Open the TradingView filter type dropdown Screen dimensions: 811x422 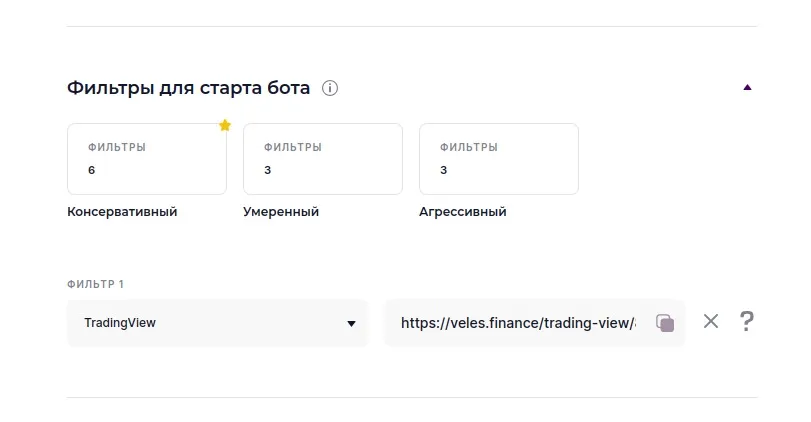[x=217, y=323]
